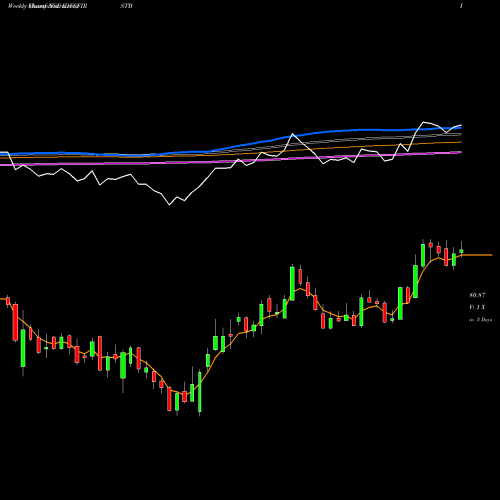The image size is (500, 500).
Task: Click the lowest trough of the white line
Action: (x=169, y=204)
